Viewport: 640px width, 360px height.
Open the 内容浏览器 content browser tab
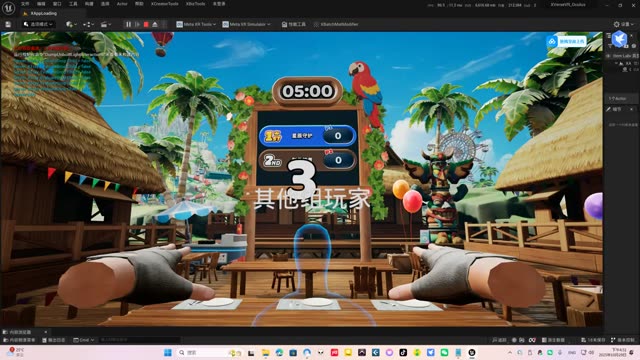point(20,332)
